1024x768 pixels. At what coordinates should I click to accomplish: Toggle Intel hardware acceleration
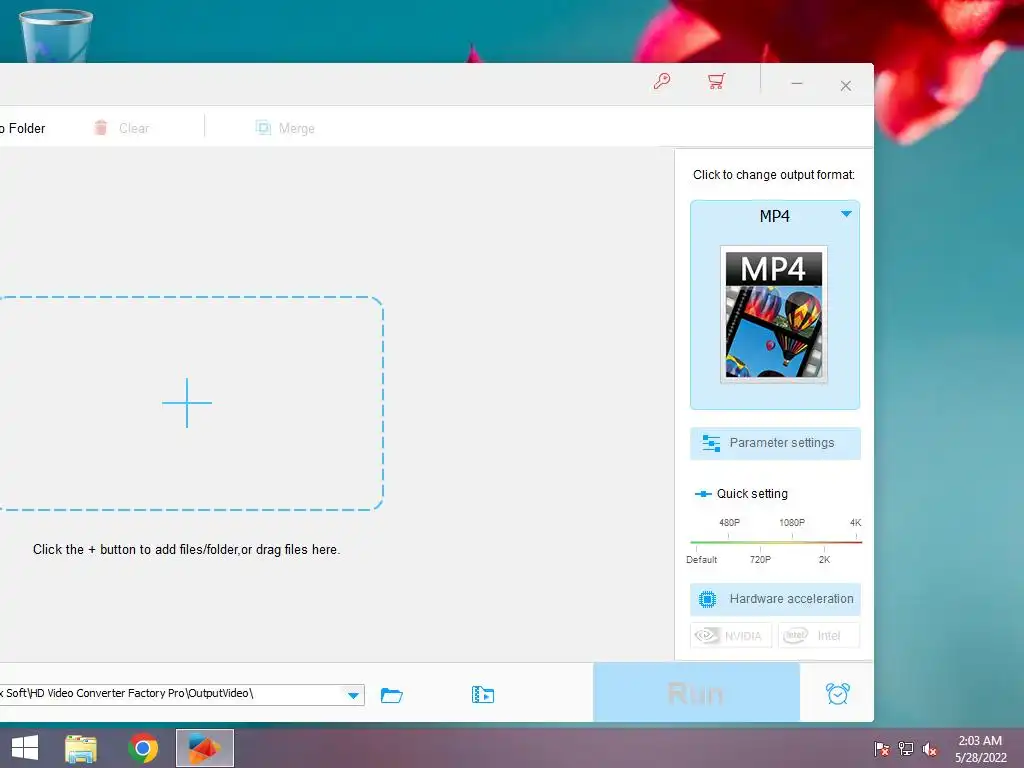pyautogui.click(x=818, y=635)
